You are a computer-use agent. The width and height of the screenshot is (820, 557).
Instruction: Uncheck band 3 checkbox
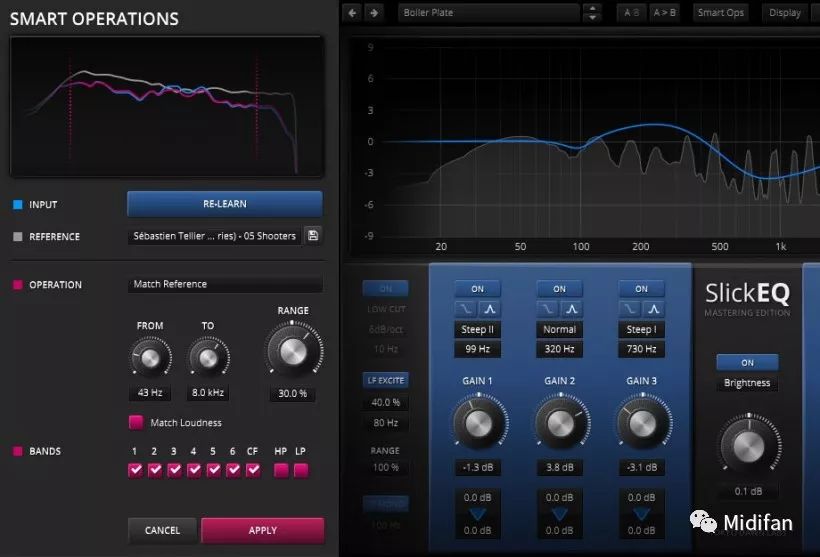pyautogui.click(x=175, y=470)
